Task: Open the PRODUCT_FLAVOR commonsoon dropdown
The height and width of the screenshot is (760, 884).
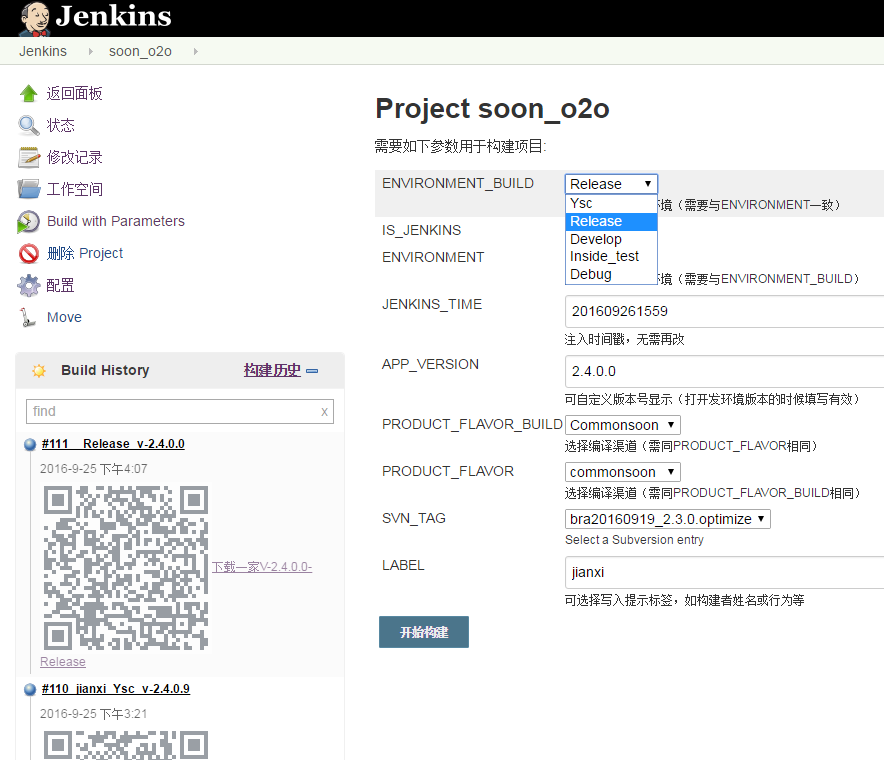Action: [x=622, y=472]
